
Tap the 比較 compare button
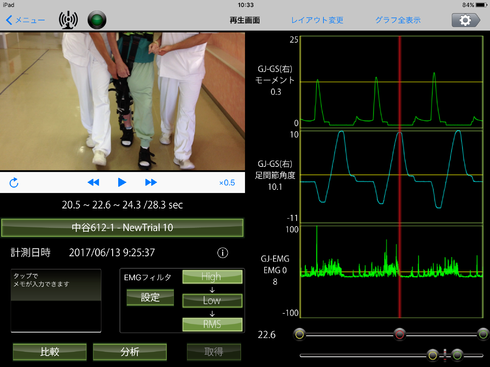50,352
